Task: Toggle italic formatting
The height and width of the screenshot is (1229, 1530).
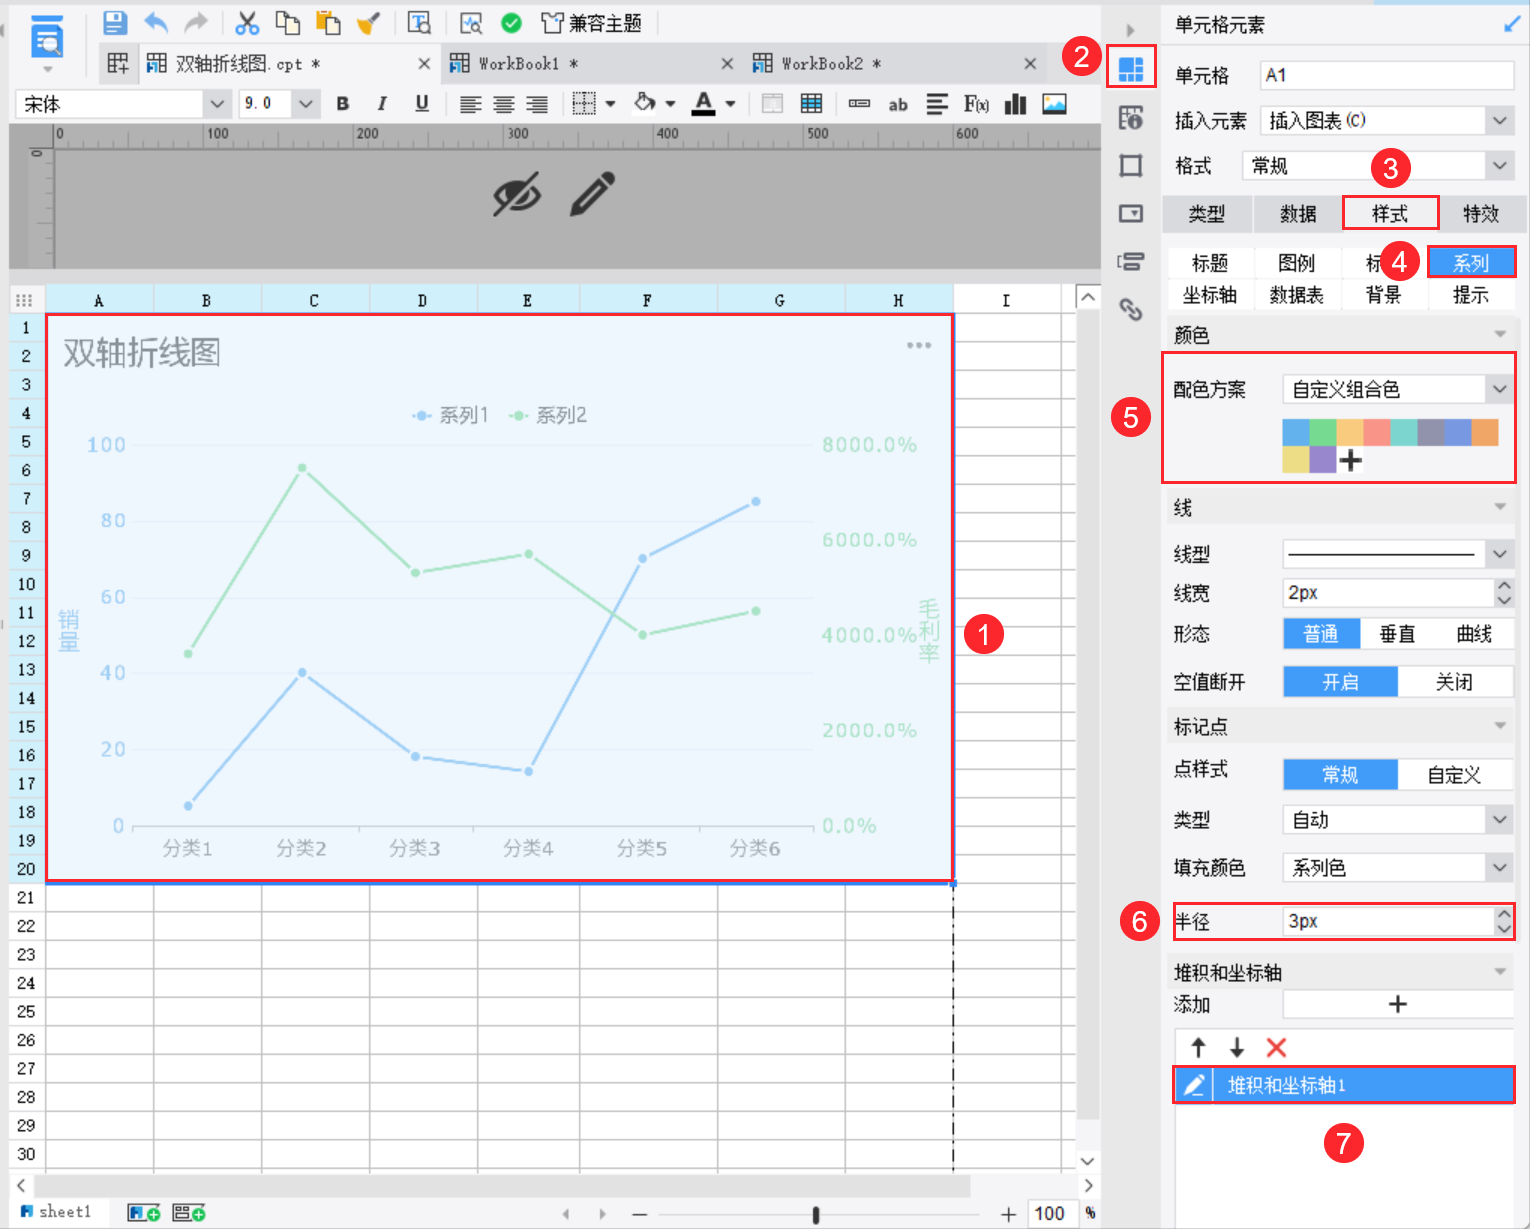Action: click(382, 103)
